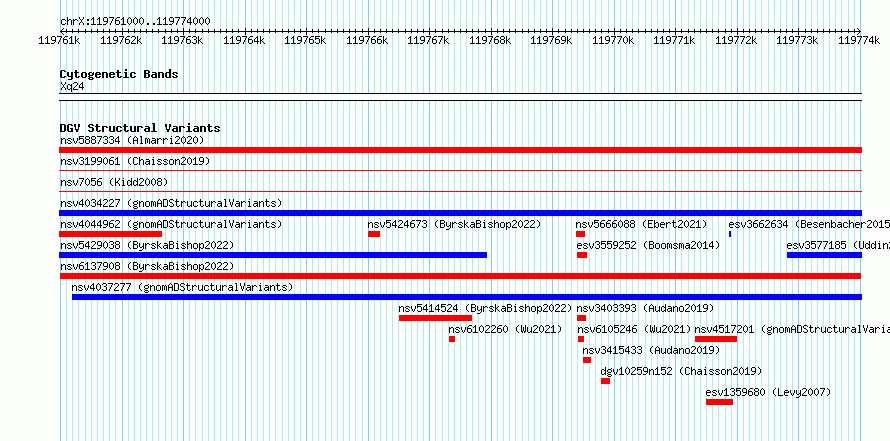890x441 pixels.
Task: Open nsv5424673 (ByrskaBishop2022) label
Action: 455,224
